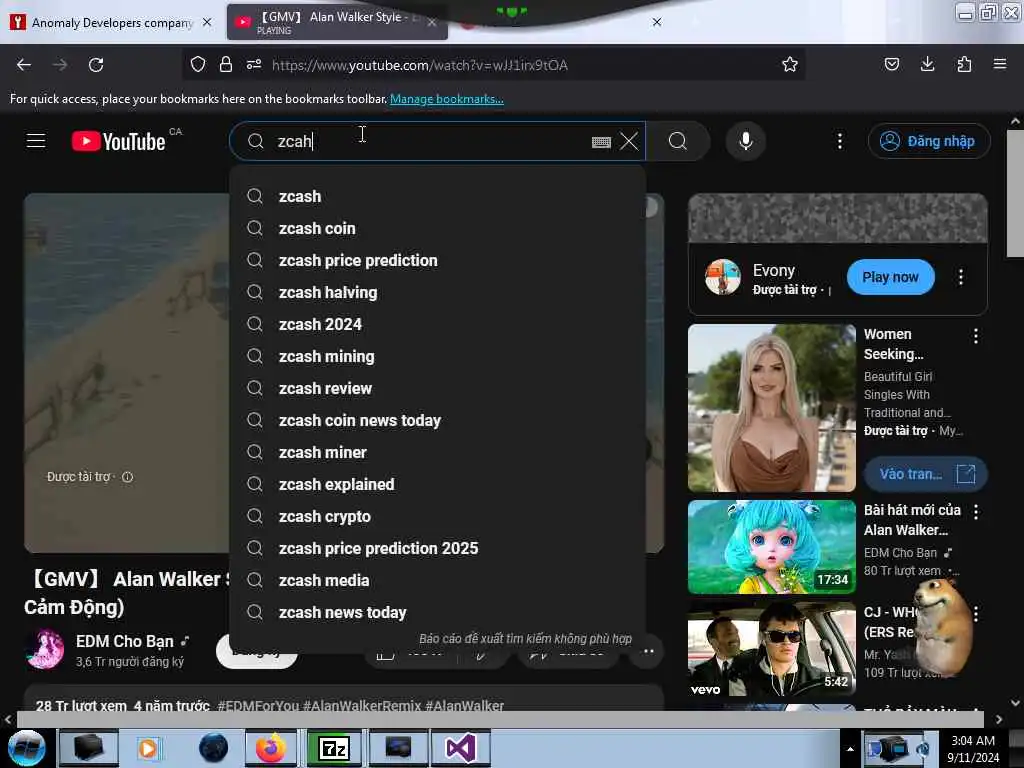This screenshot has width=1024, height=768.
Task: Open the Firefox application hamburger menu
Action: pyautogui.click(x=1000, y=64)
